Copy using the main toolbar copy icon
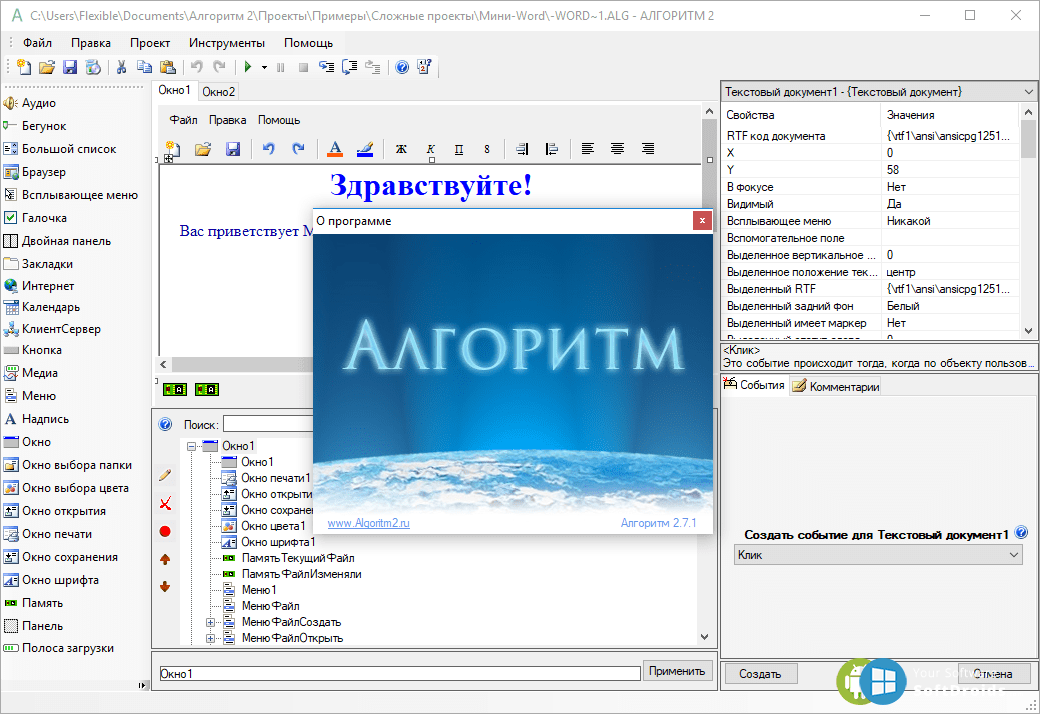The image size is (1040, 714). coord(144,66)
